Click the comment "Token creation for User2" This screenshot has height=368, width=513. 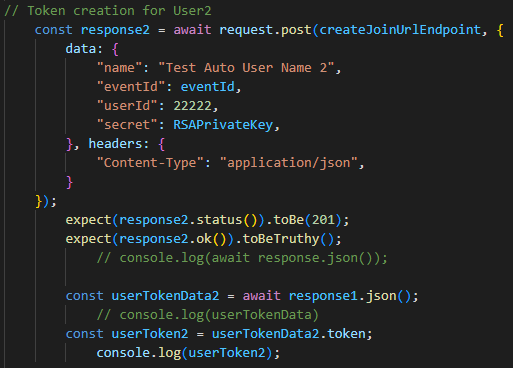(108, 11)
